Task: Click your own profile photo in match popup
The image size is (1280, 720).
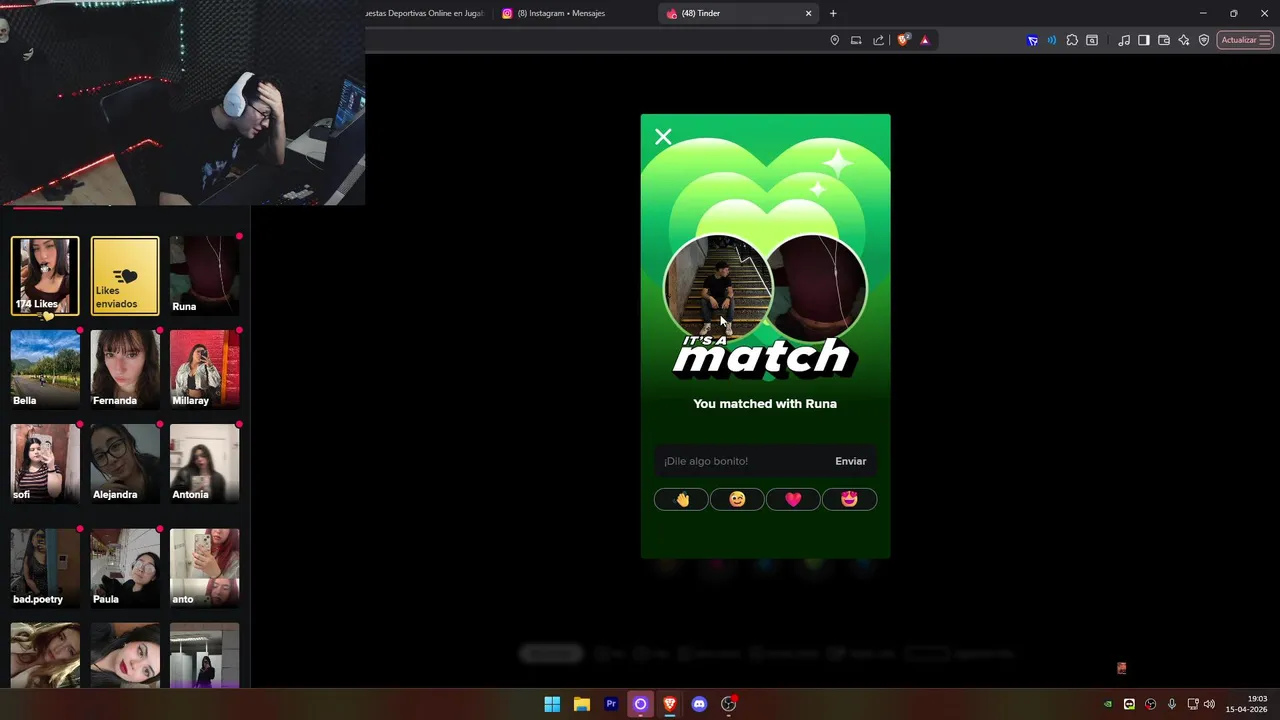Action: (718, 287)
